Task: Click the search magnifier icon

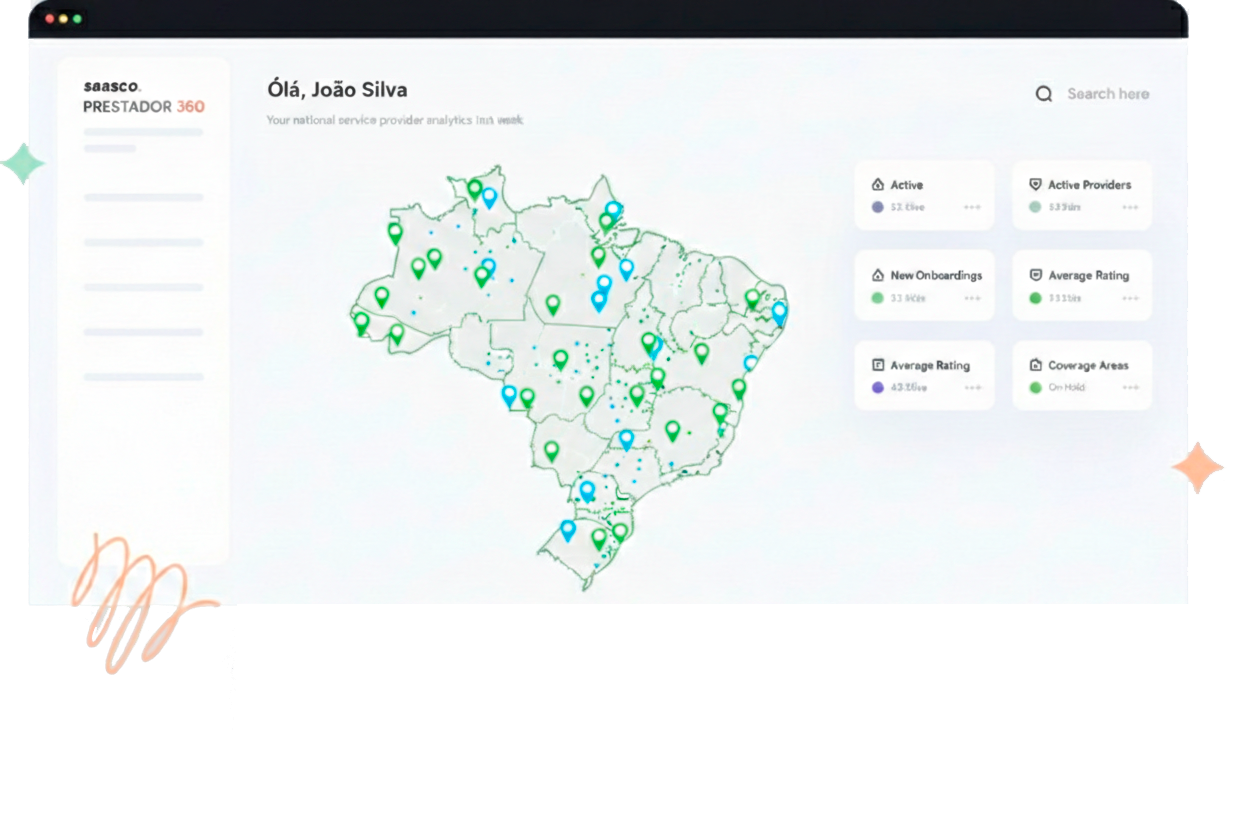Action: pos(1043,94)
